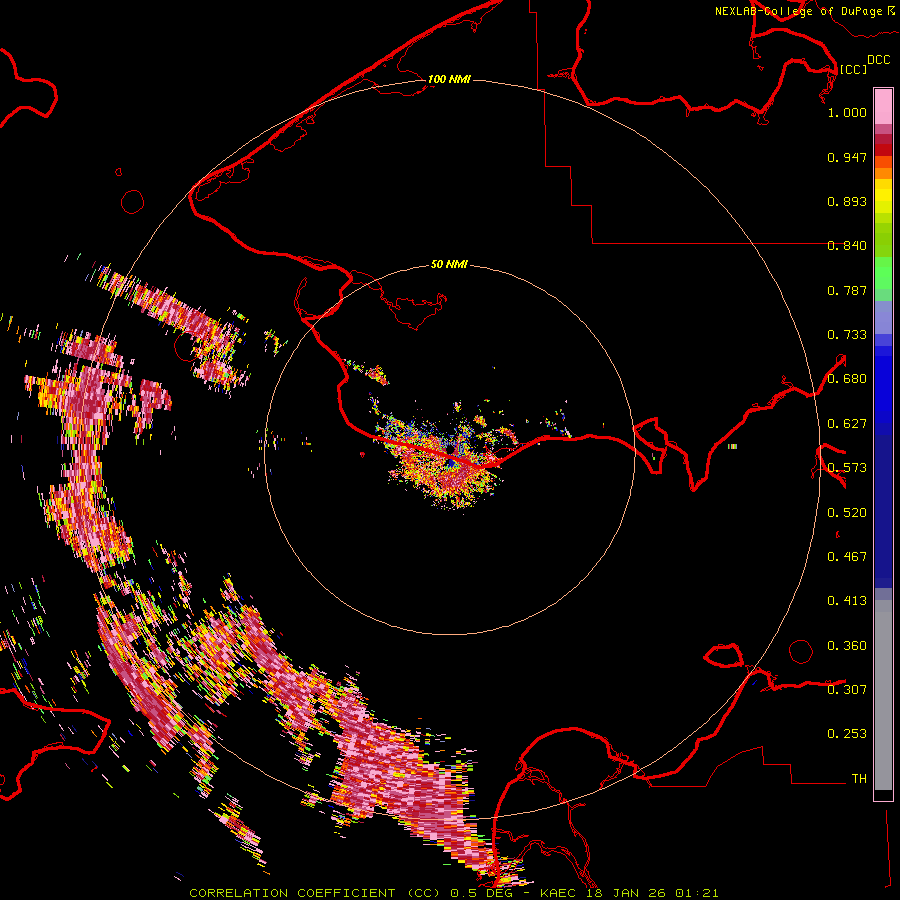
Task: Click the bright green segment of color bar
Action: [883, 273]
